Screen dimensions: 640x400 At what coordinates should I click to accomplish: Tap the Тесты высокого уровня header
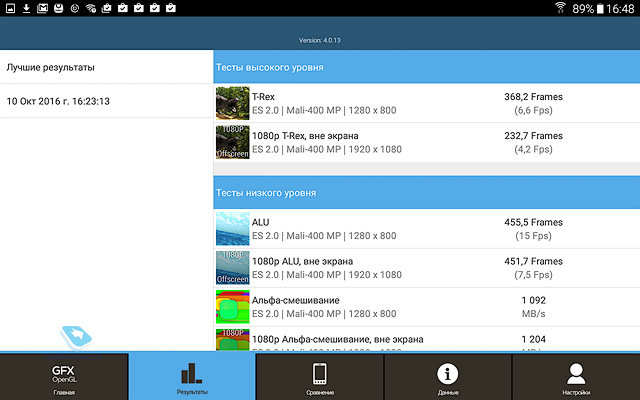point(426,67)
